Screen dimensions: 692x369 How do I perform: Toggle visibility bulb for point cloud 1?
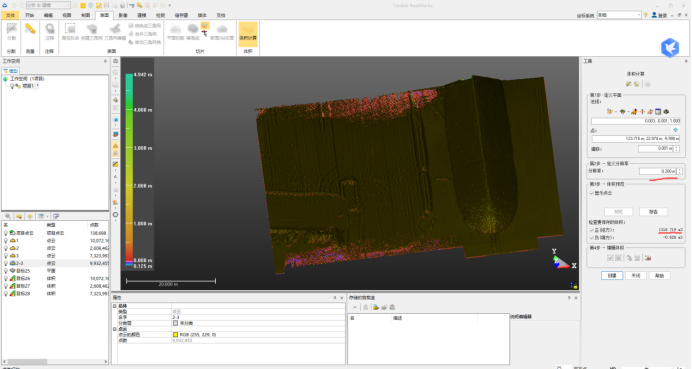[6, 241]
